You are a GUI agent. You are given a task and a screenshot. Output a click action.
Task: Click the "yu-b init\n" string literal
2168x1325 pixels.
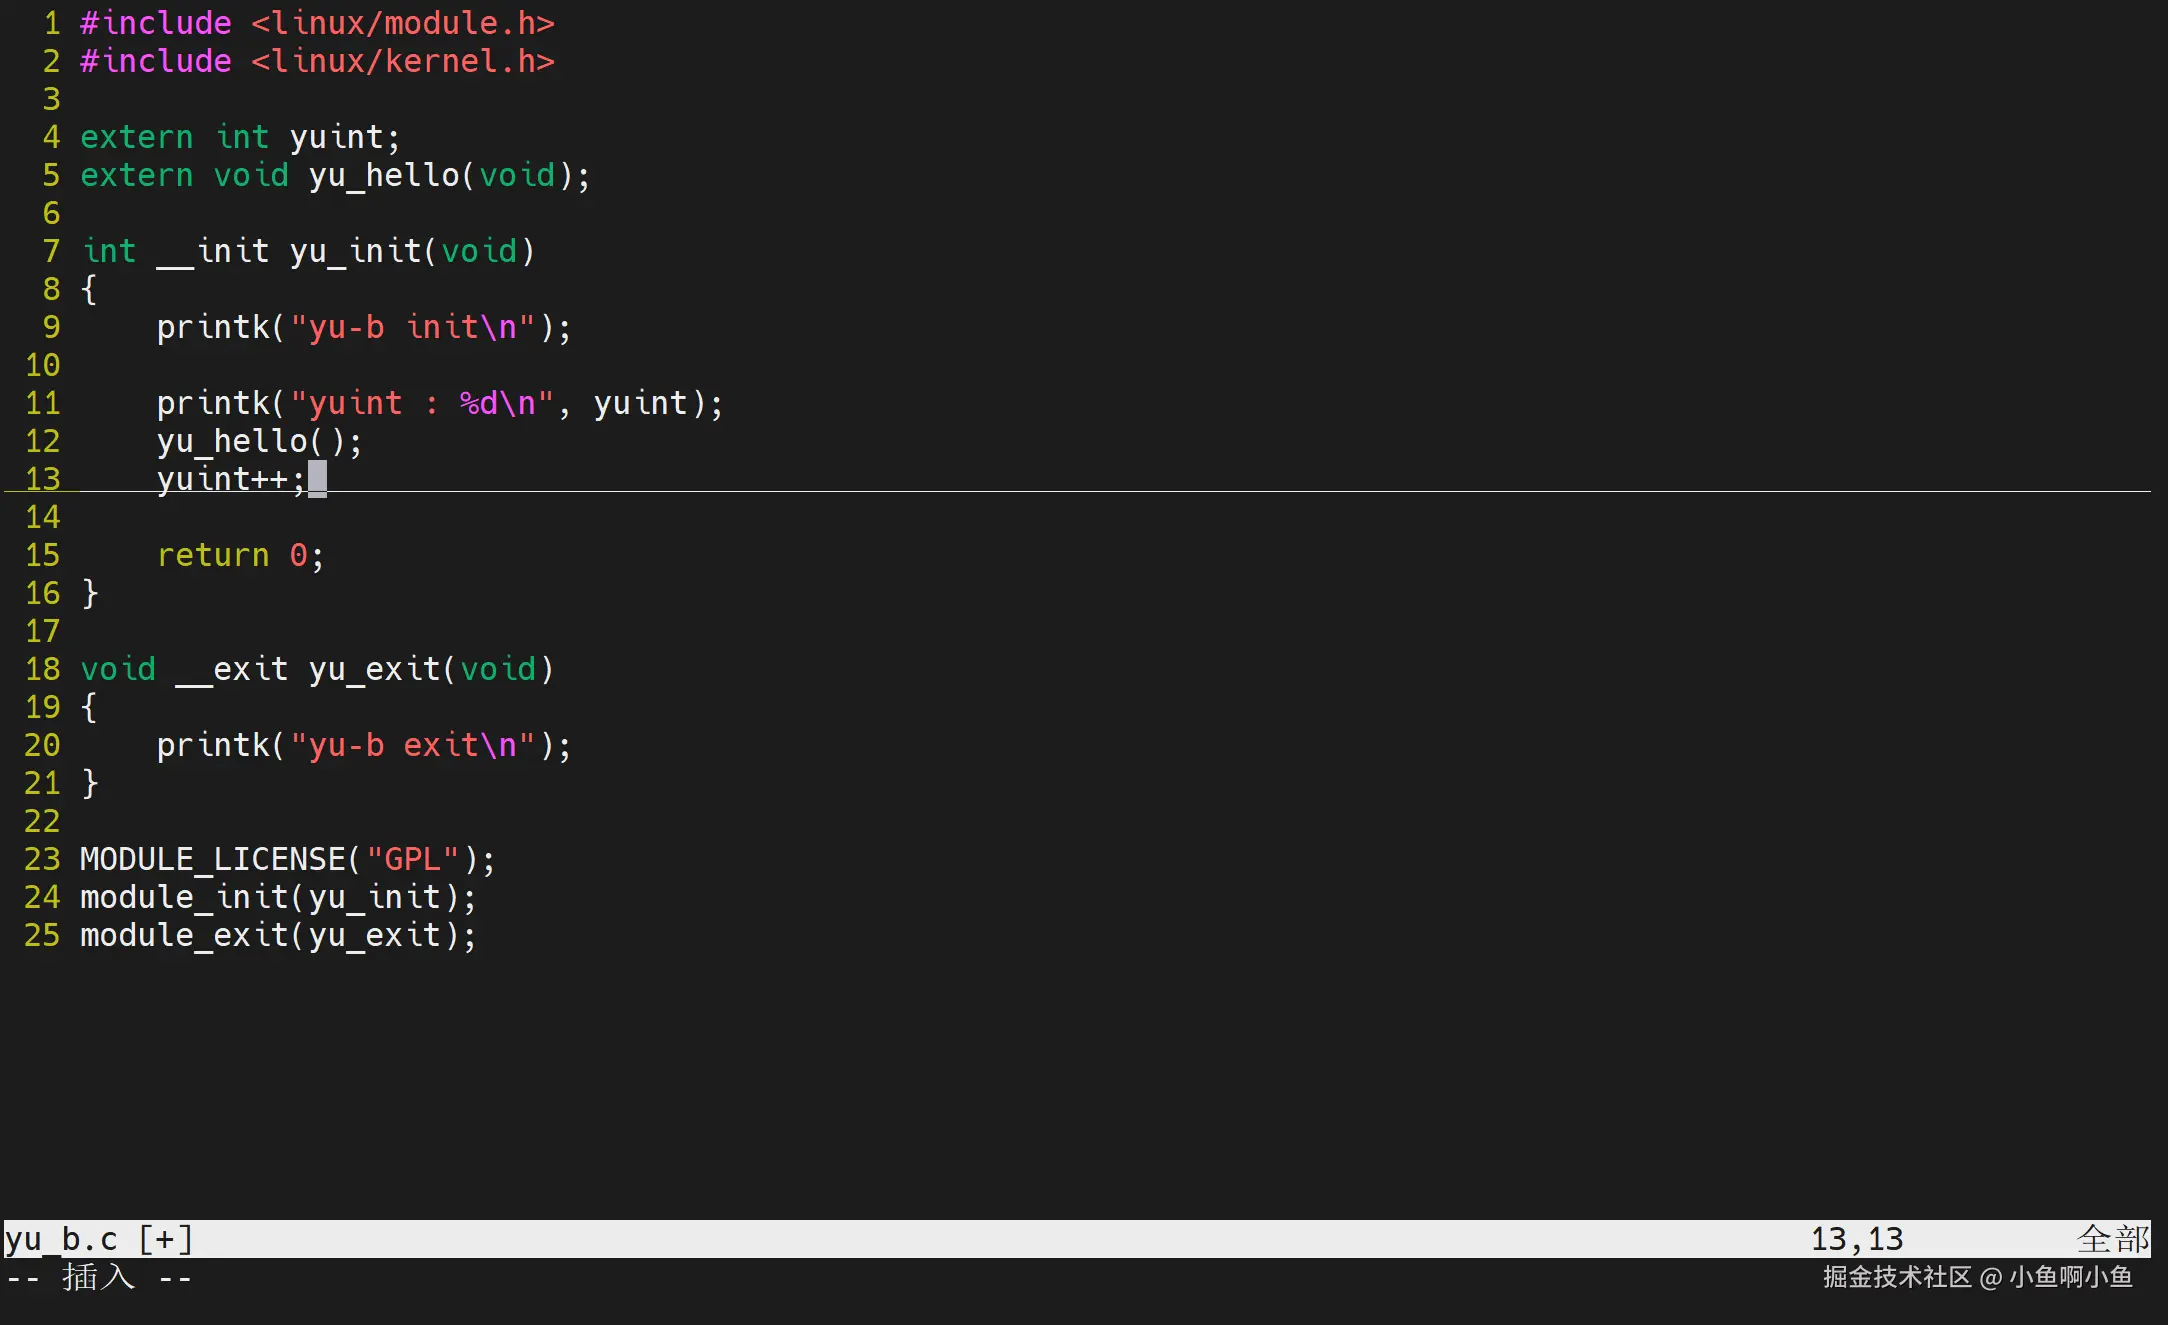tap(413, 327)
